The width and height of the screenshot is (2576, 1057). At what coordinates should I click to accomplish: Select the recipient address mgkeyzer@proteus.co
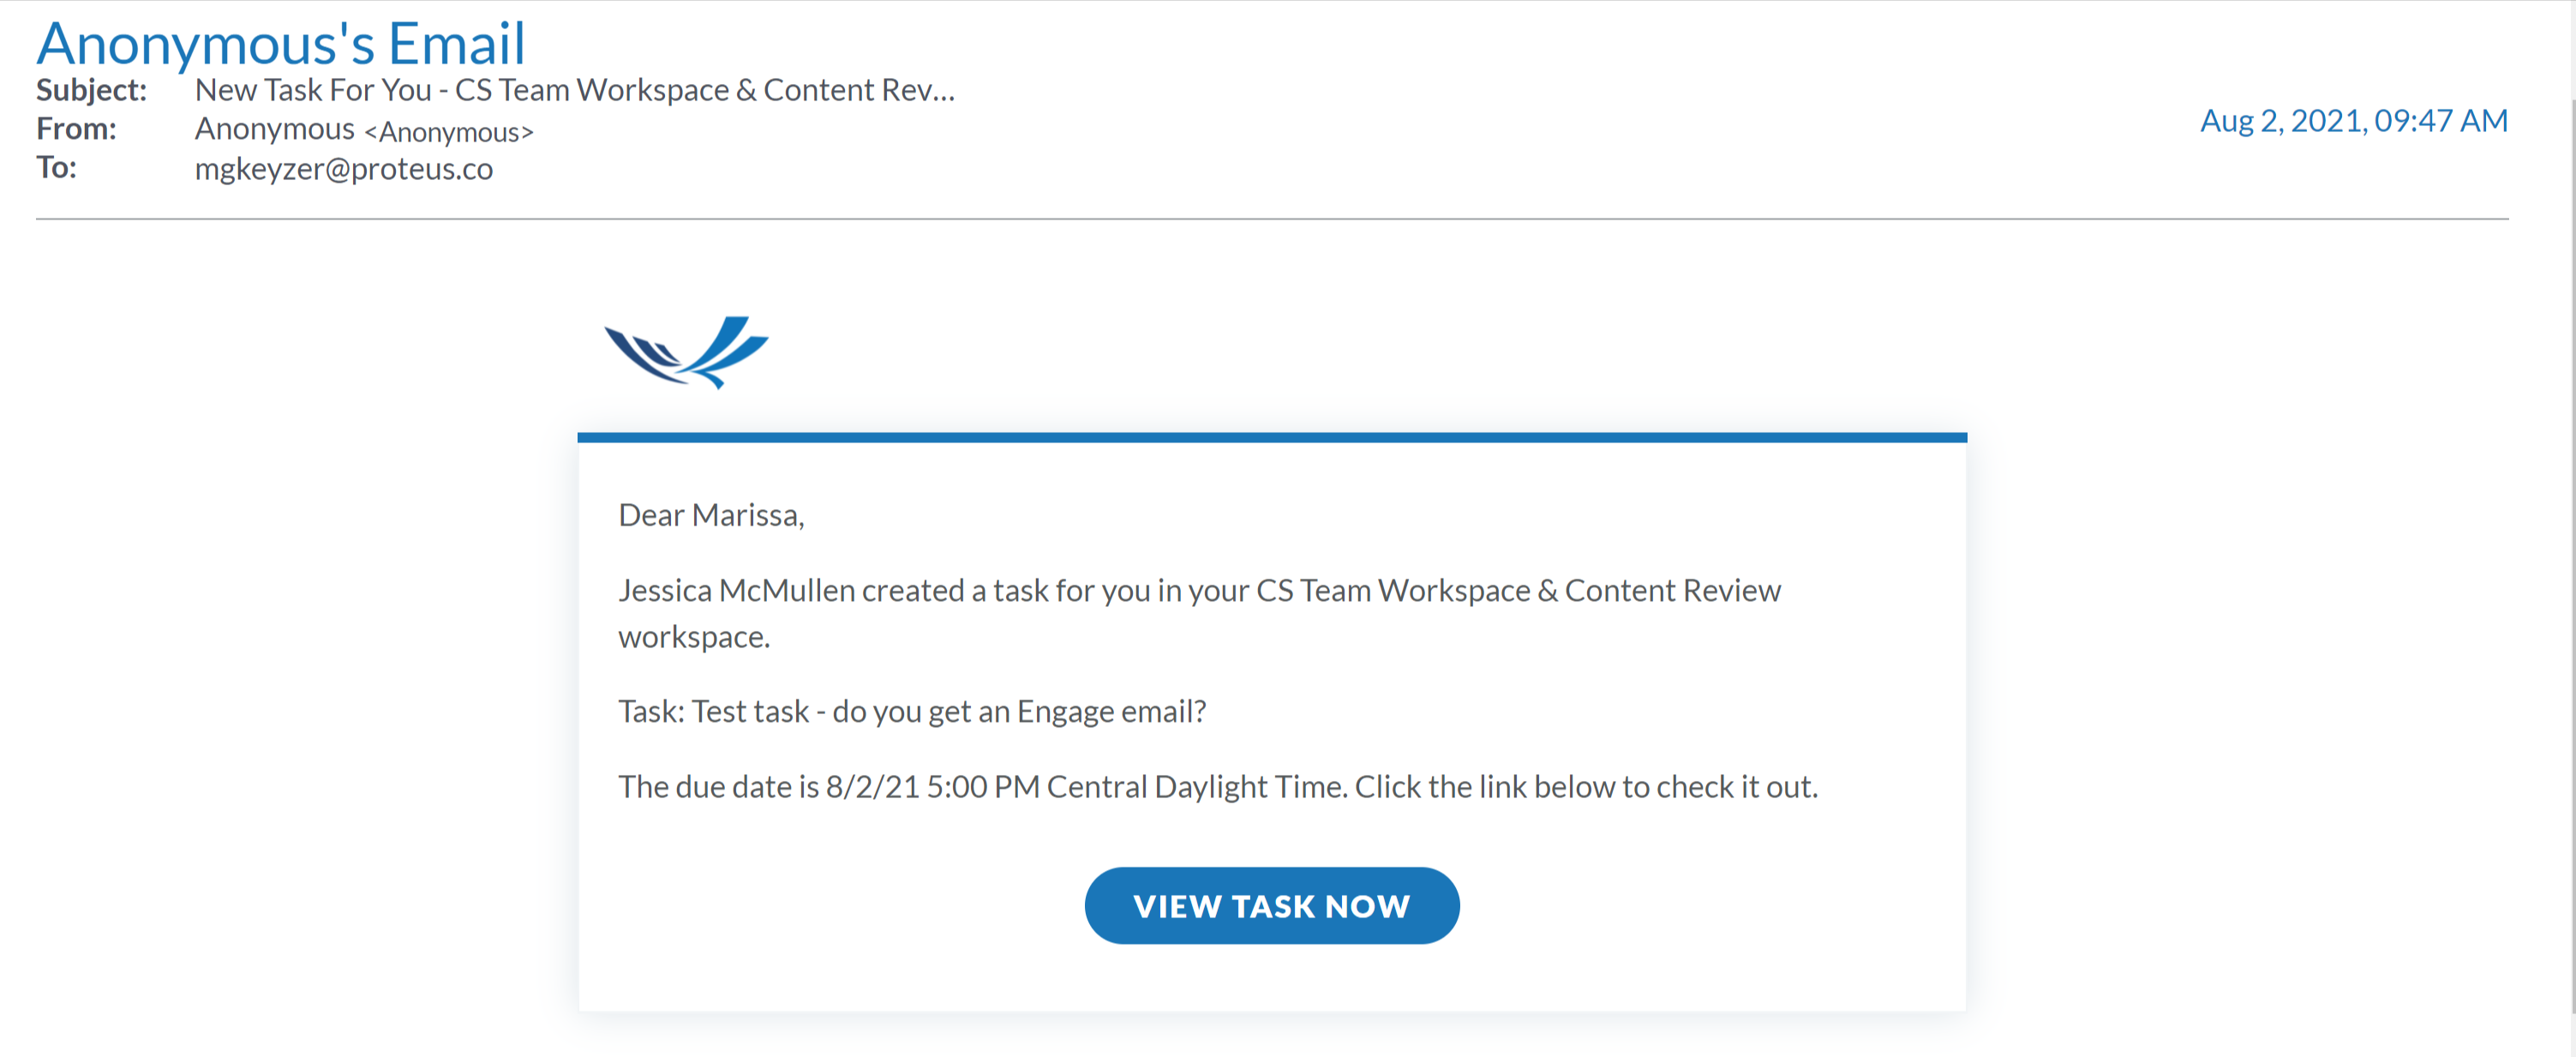coord(343,169)
